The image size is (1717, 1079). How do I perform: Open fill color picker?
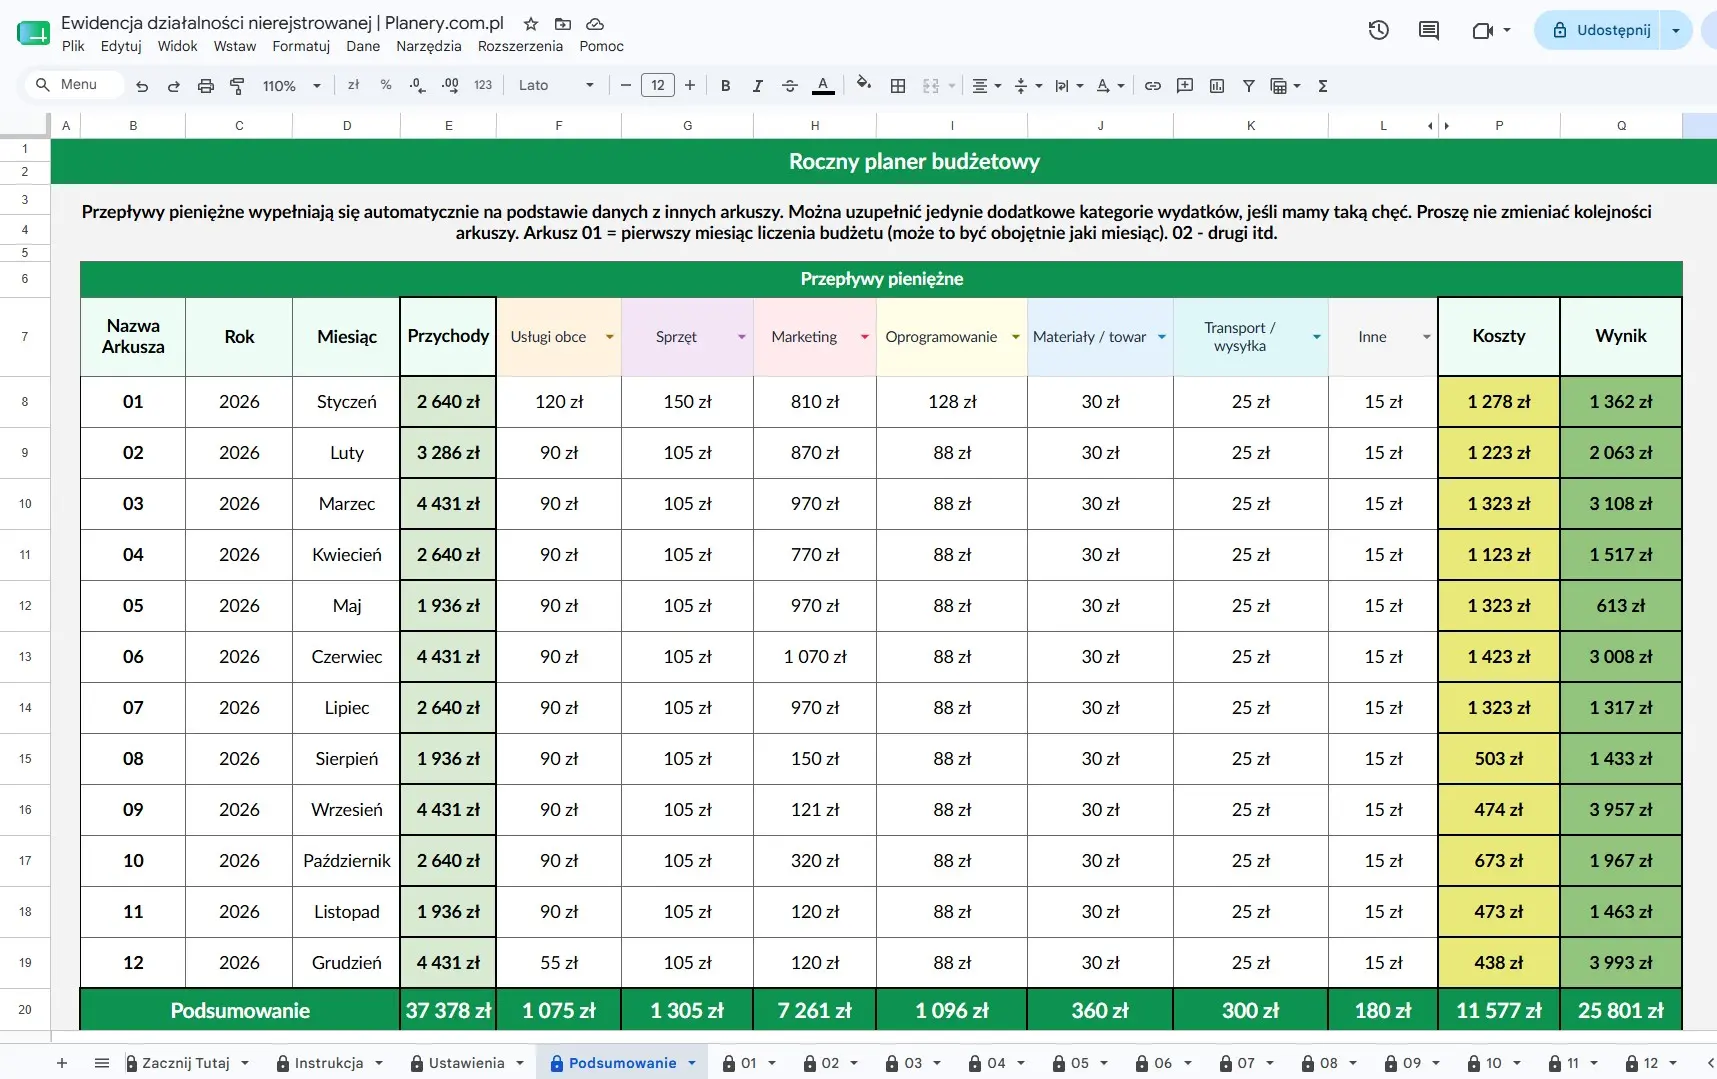pyautogui.click(x=864, y=85)
